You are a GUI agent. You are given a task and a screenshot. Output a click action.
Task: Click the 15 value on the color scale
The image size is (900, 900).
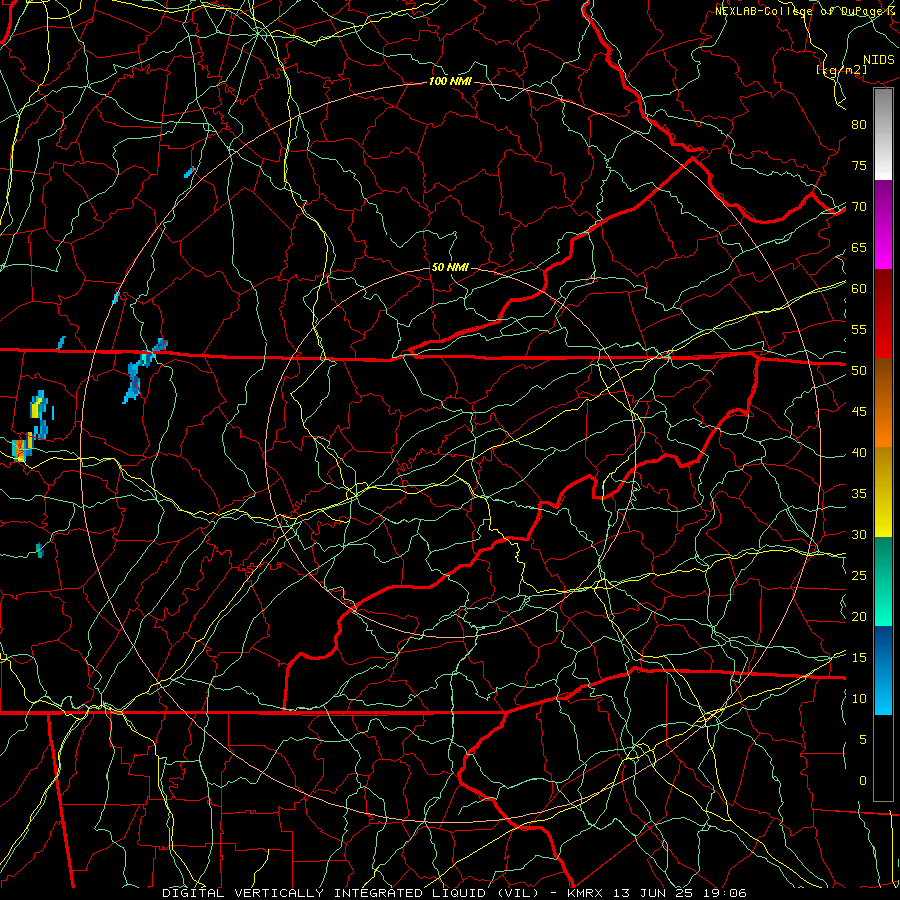tap(859, 658)
